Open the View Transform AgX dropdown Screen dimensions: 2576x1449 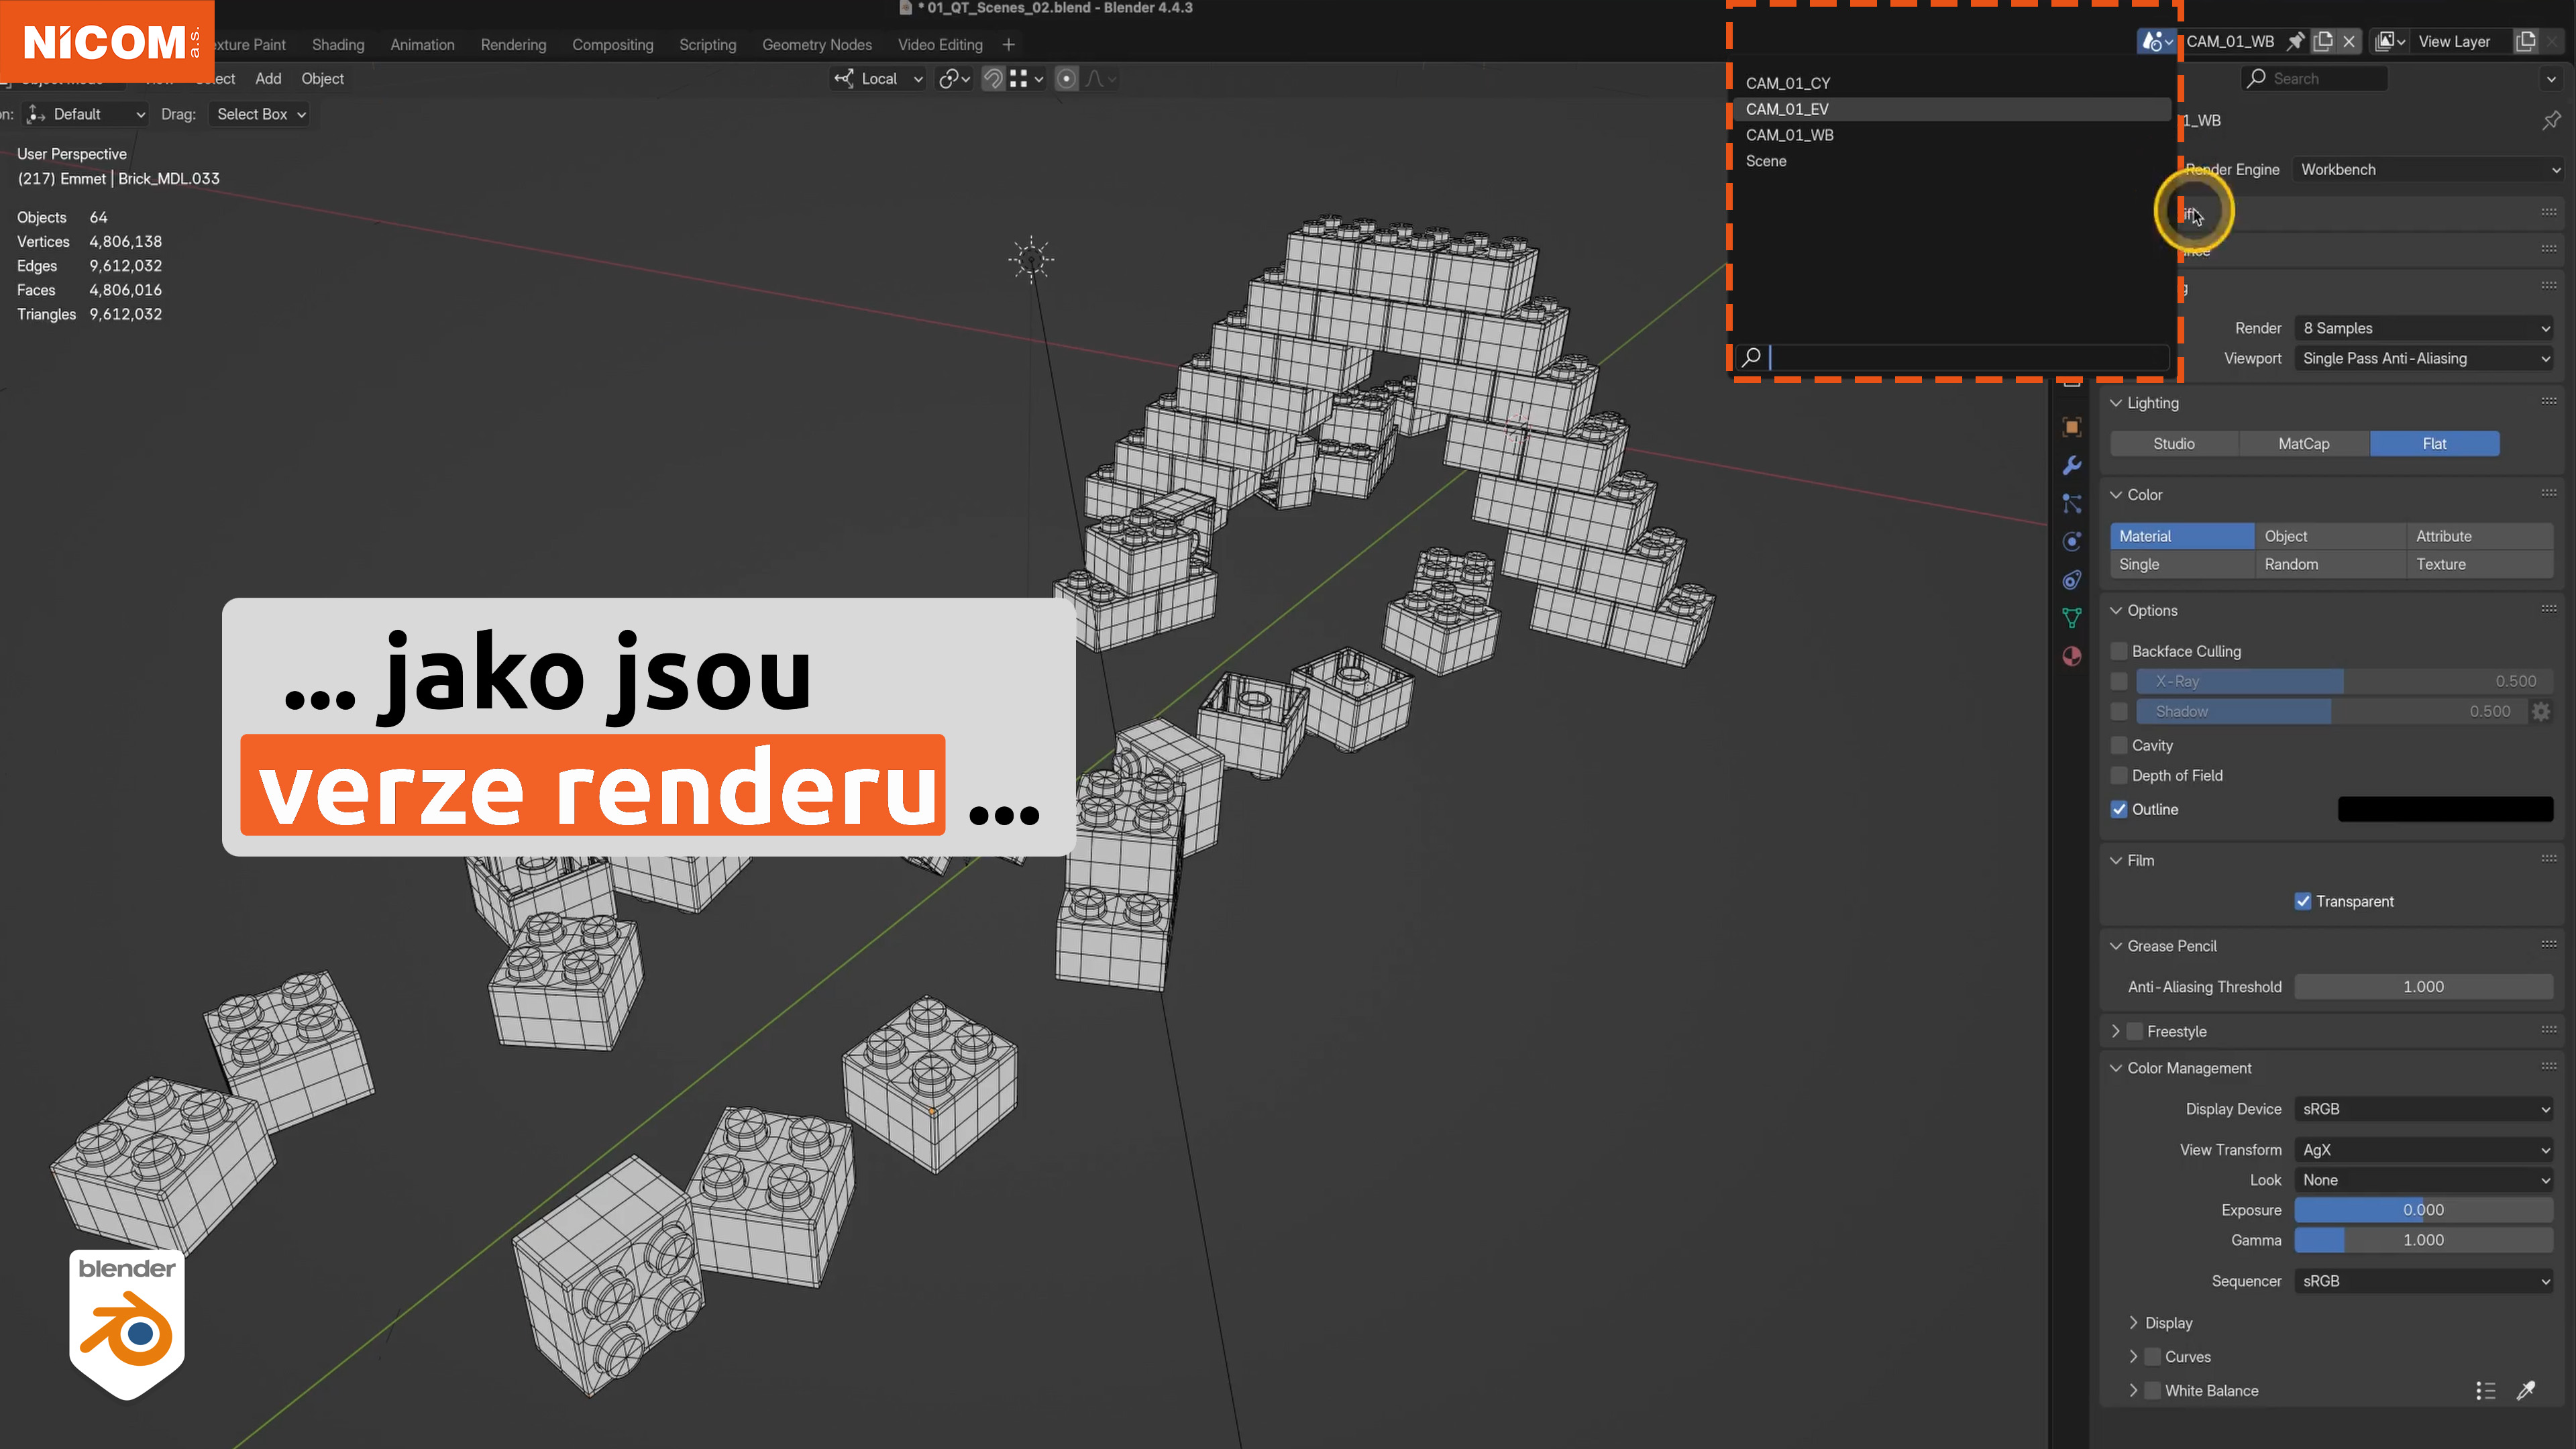[x=2424, y=1150]
